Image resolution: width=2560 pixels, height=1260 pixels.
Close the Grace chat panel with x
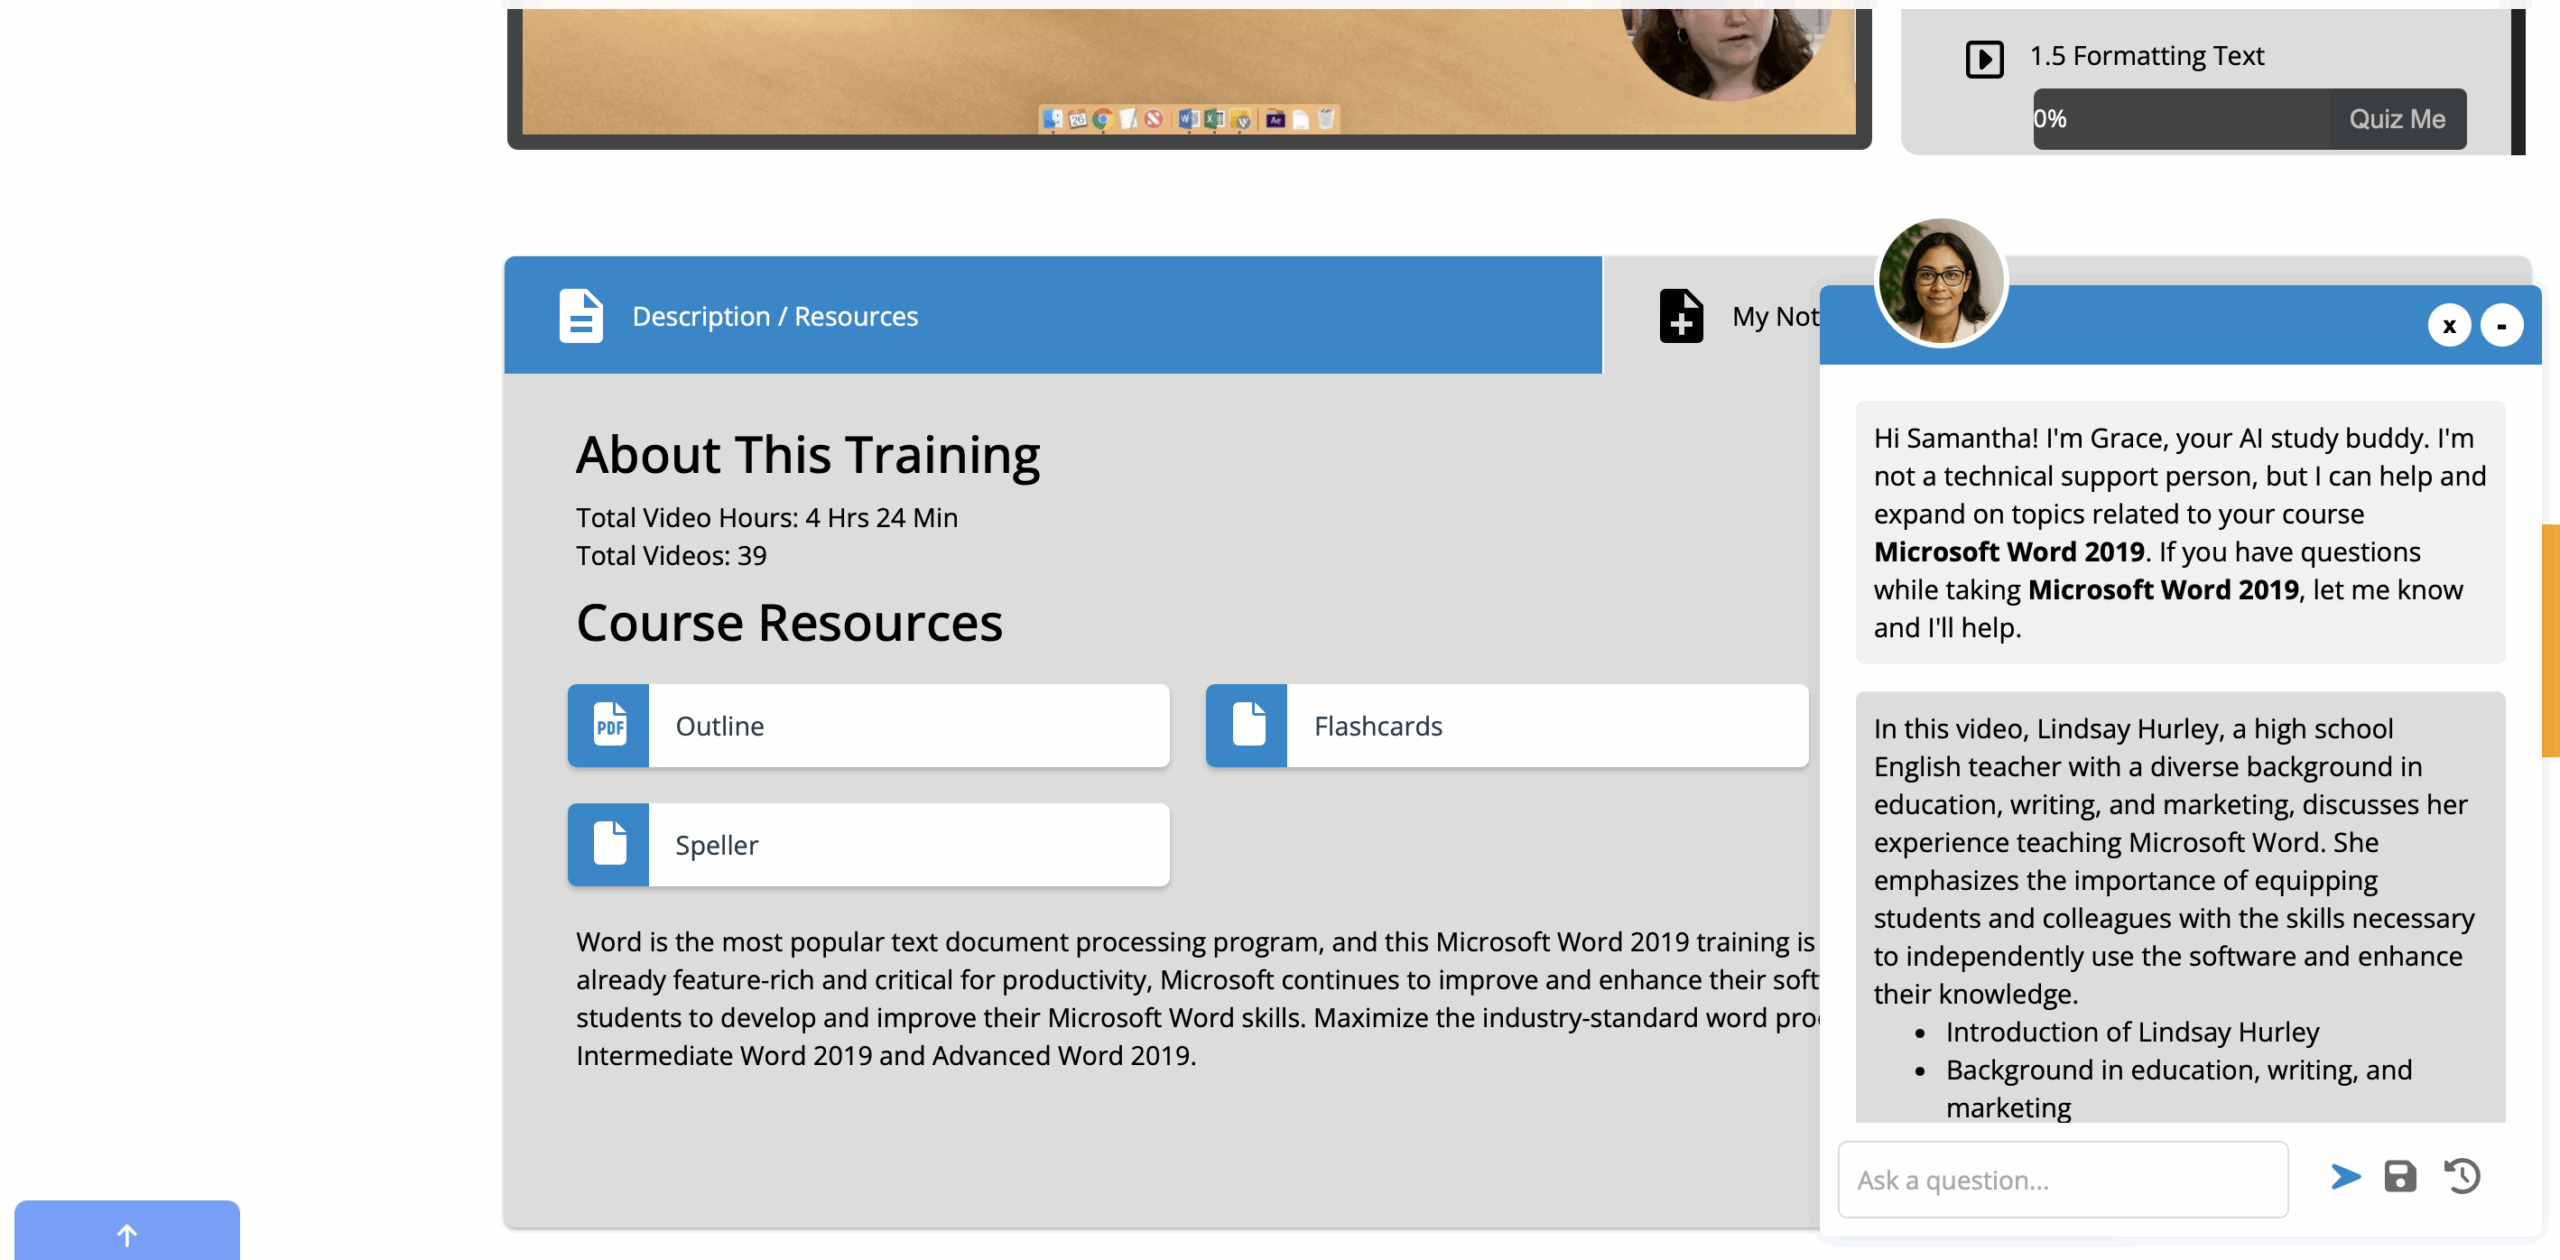tap(2449, 326)
